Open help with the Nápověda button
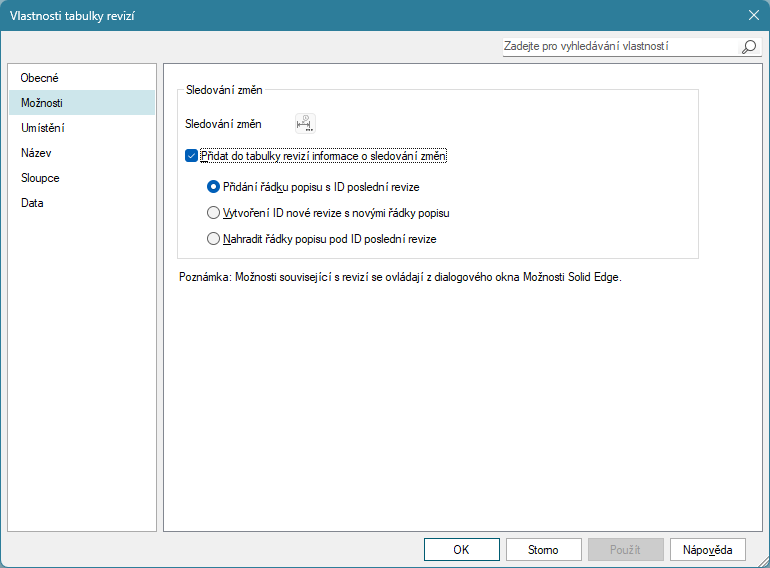Viewport: 770px width, 568px height. click(x=707, y=550)
